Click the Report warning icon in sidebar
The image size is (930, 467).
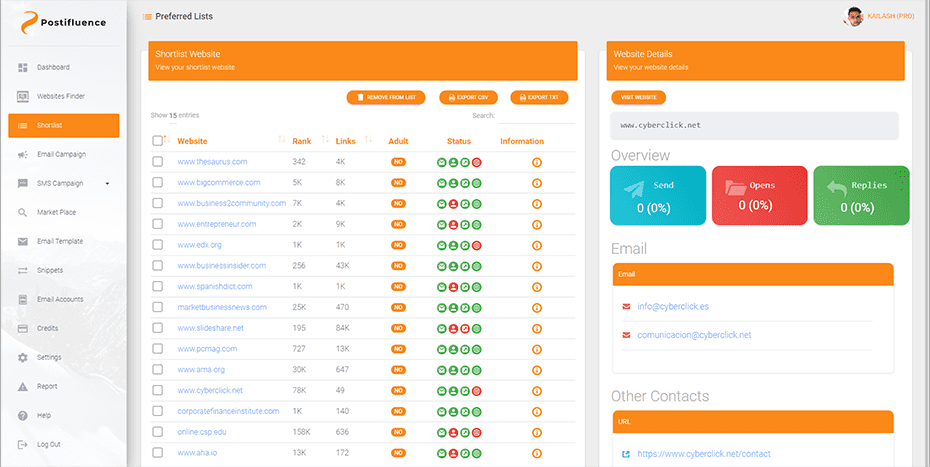point(23,386)
